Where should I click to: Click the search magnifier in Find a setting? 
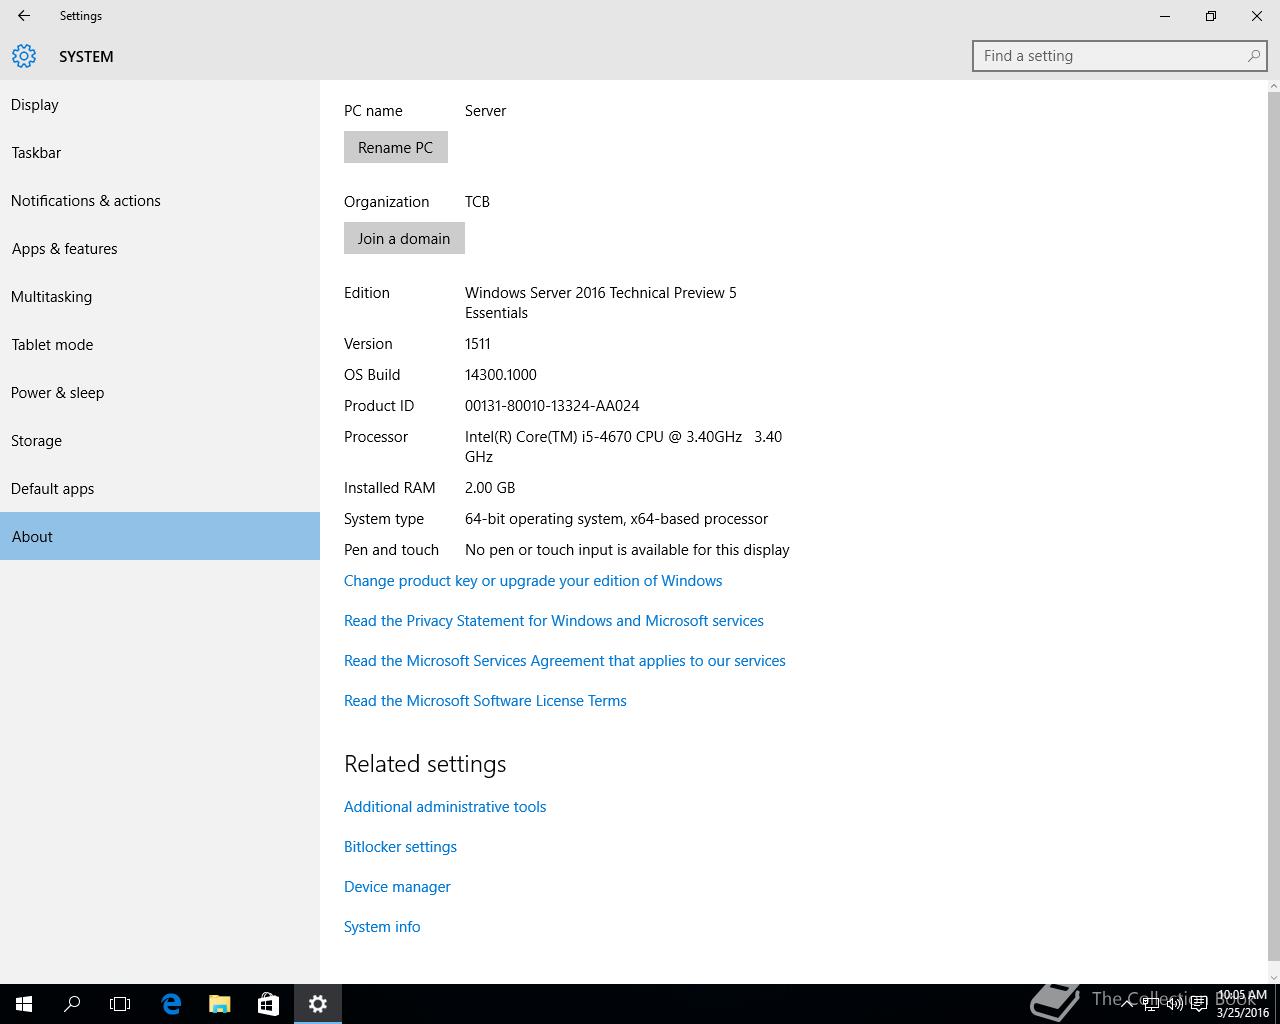click(x=1253, y=56)
